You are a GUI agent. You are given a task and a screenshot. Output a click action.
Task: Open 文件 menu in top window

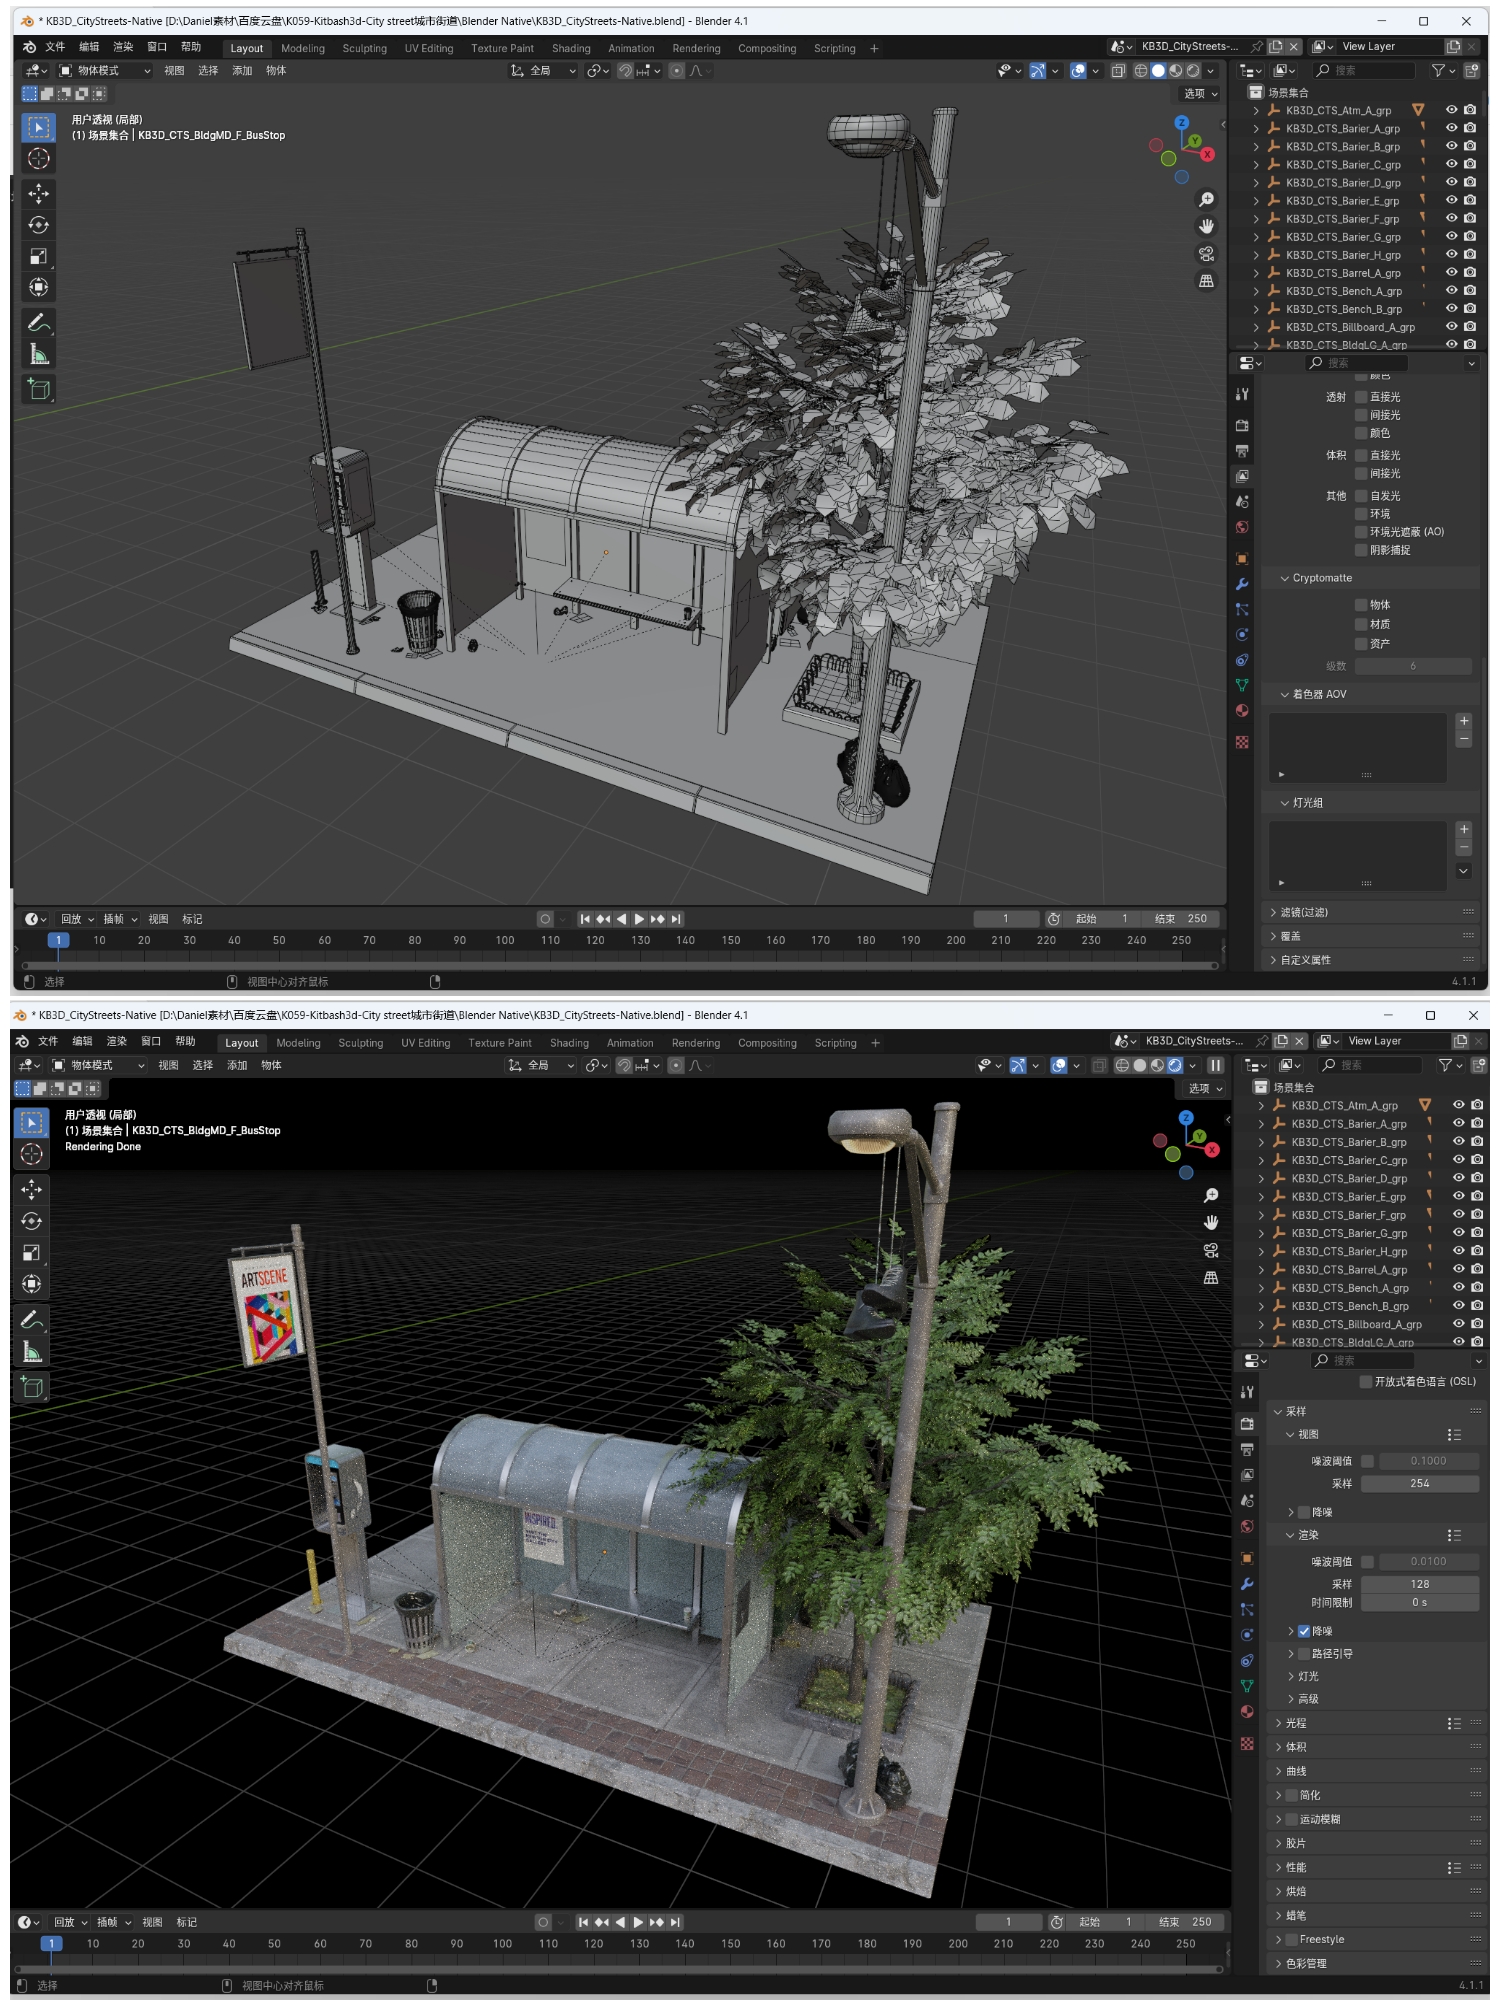click(x=55, y=47)
